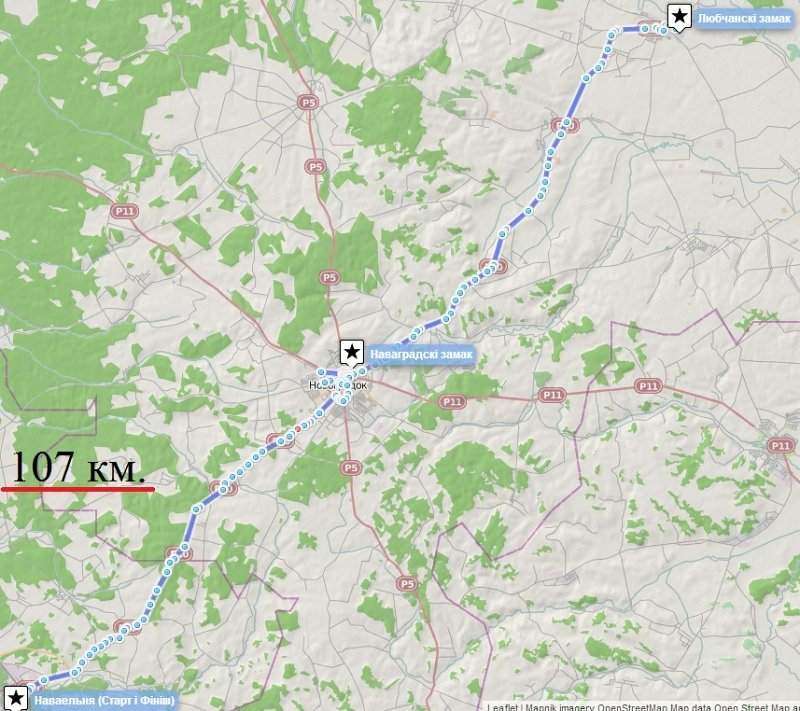
Task: Click the red underline beneath 107 км
Action: [x=78, y=489]
